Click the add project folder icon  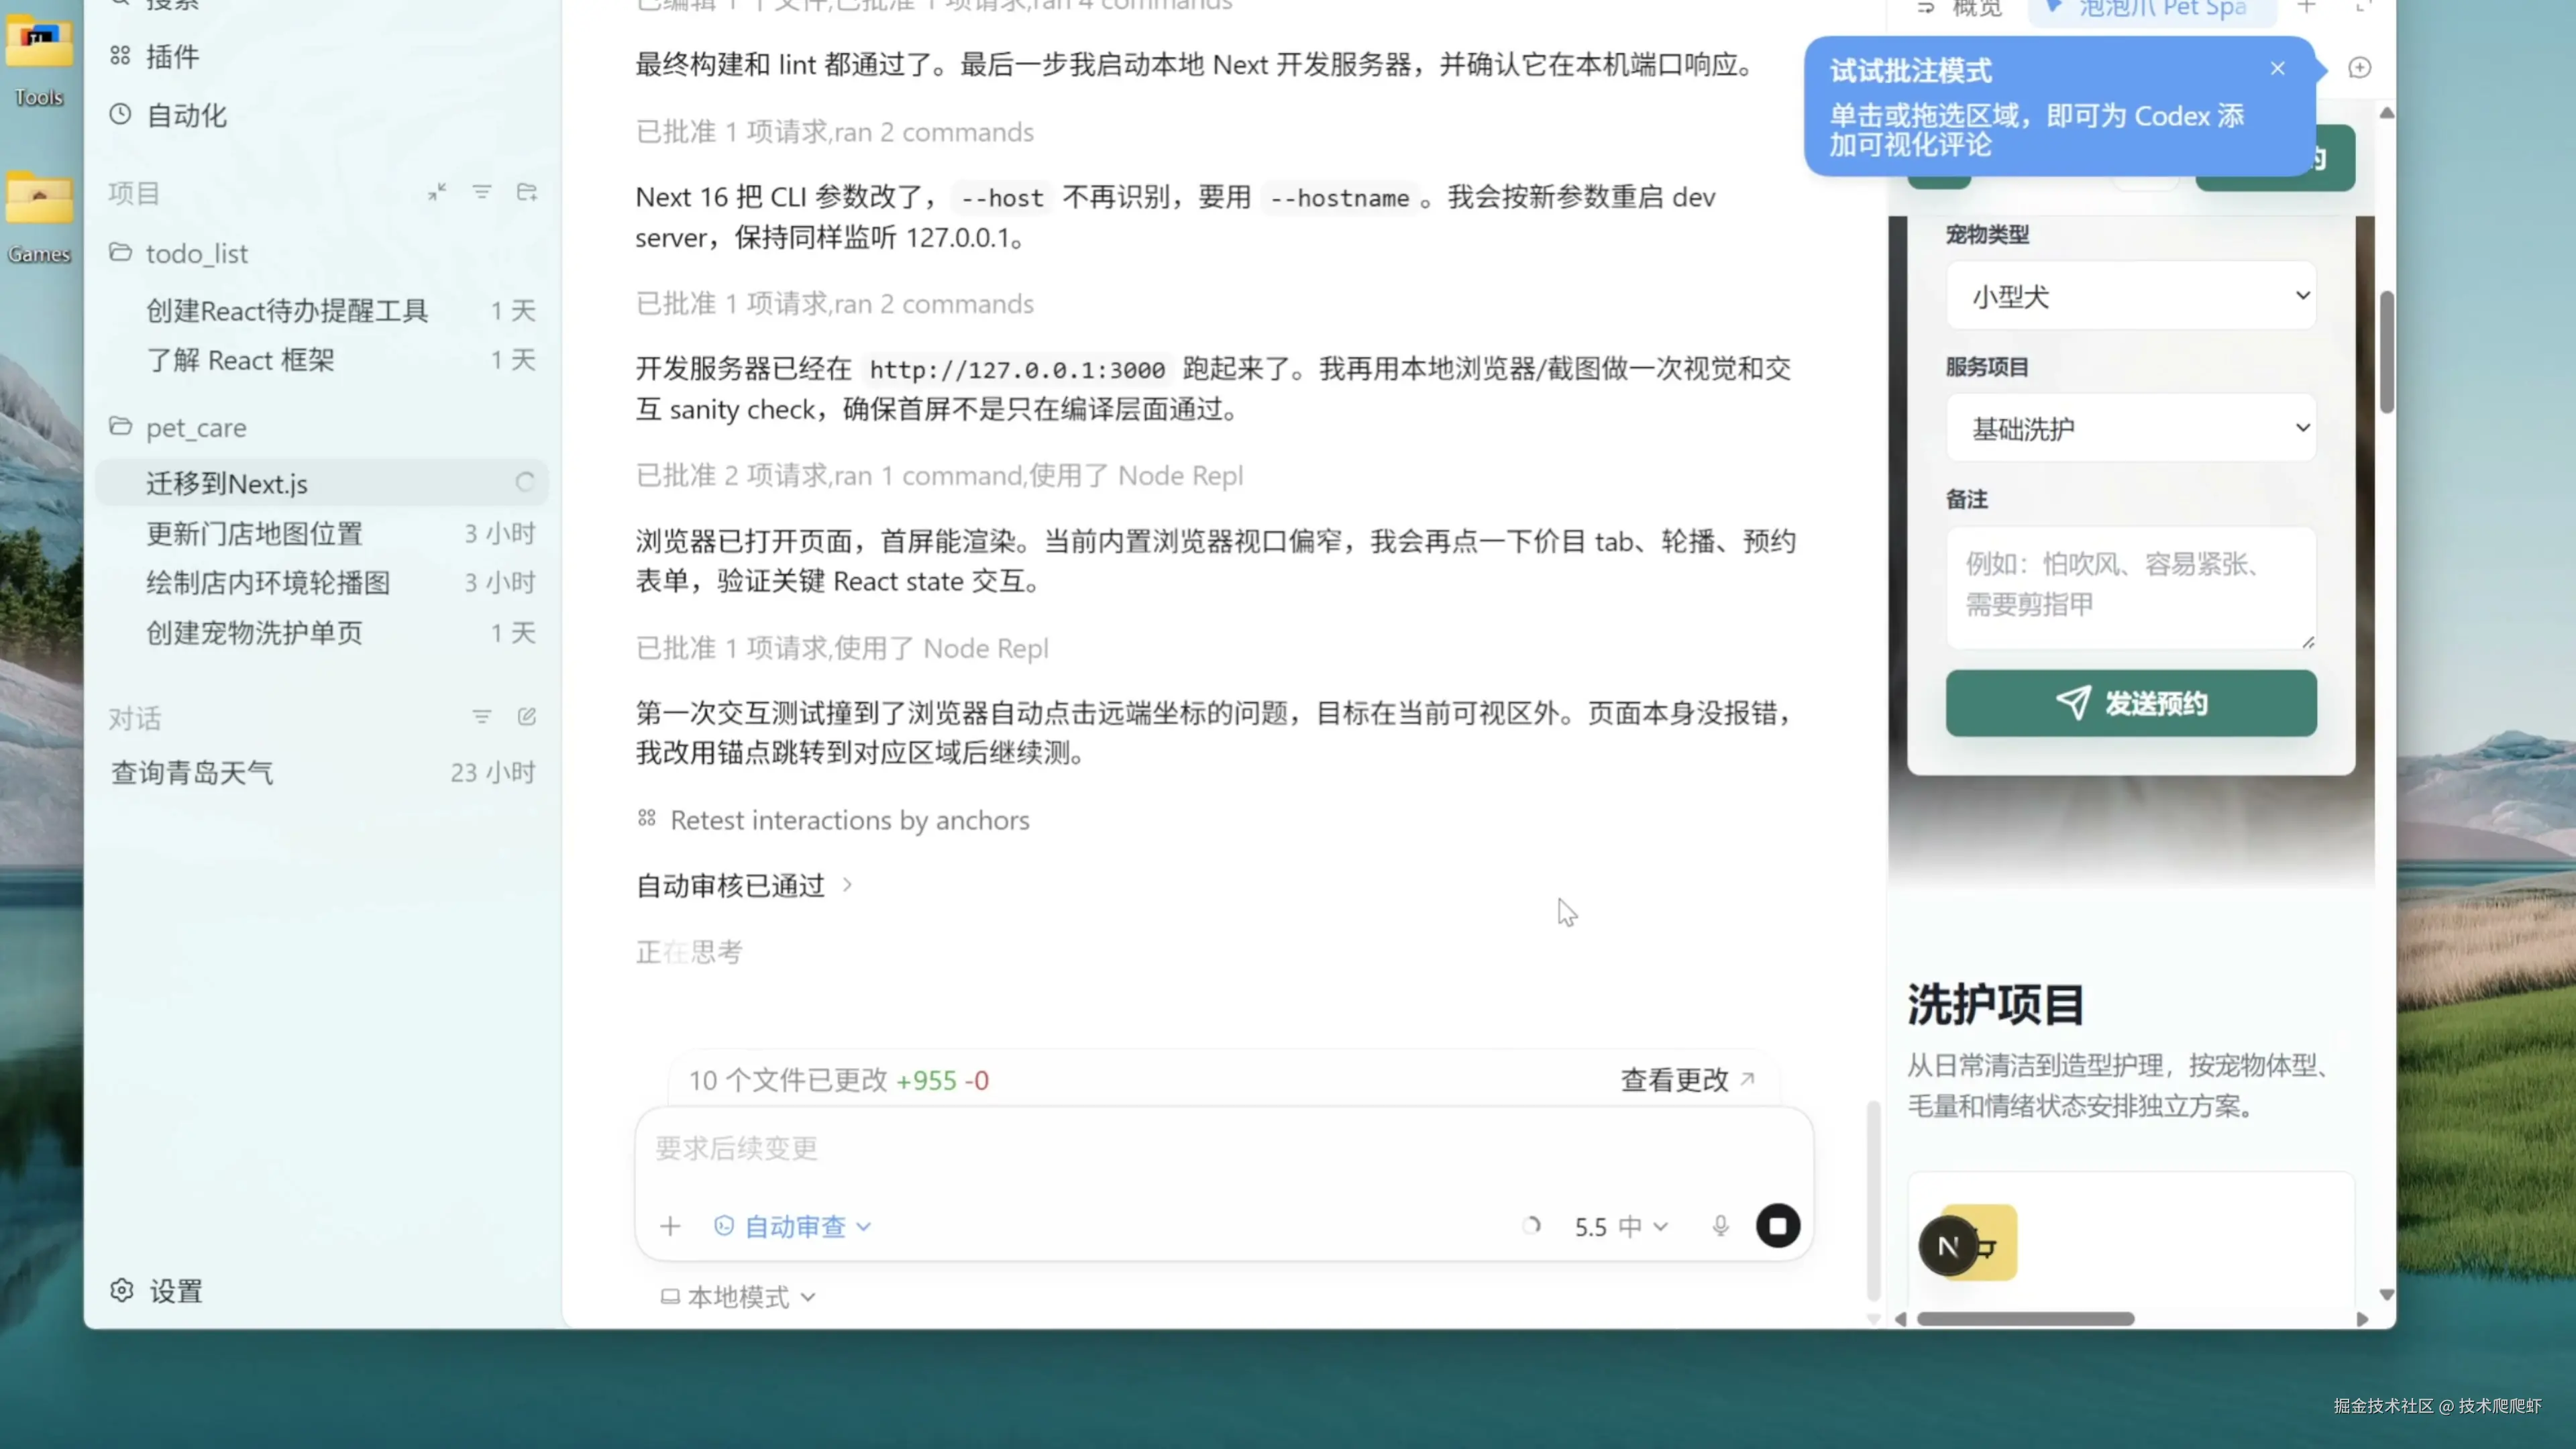pos(527,192)
